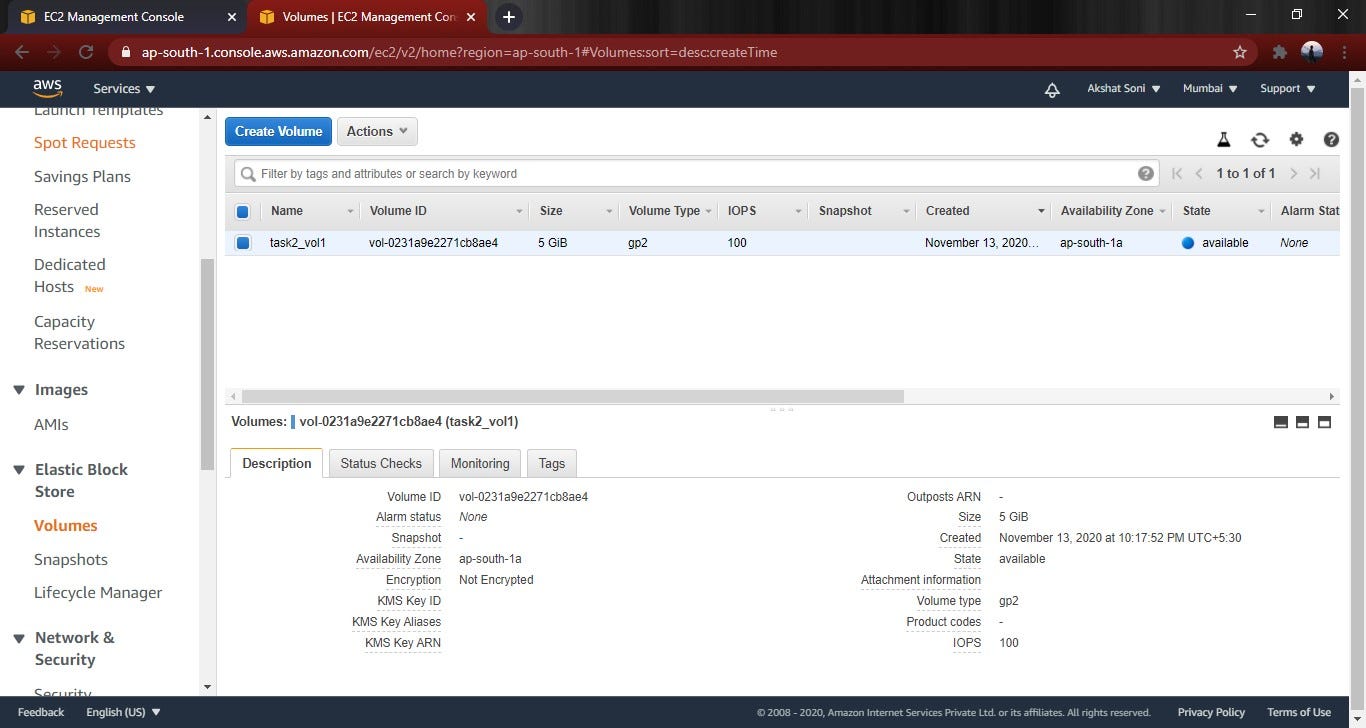Click horizontal scrollbar of volumes table
This screenshot has width=1366, height=728.
(573, 396)
